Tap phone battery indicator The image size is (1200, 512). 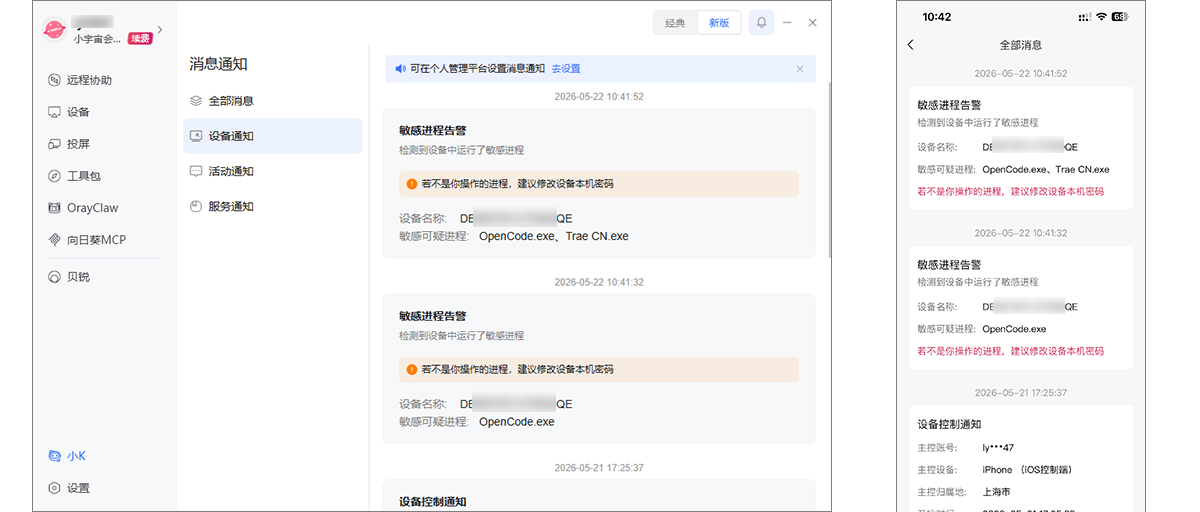click(x=1120, y=17)
